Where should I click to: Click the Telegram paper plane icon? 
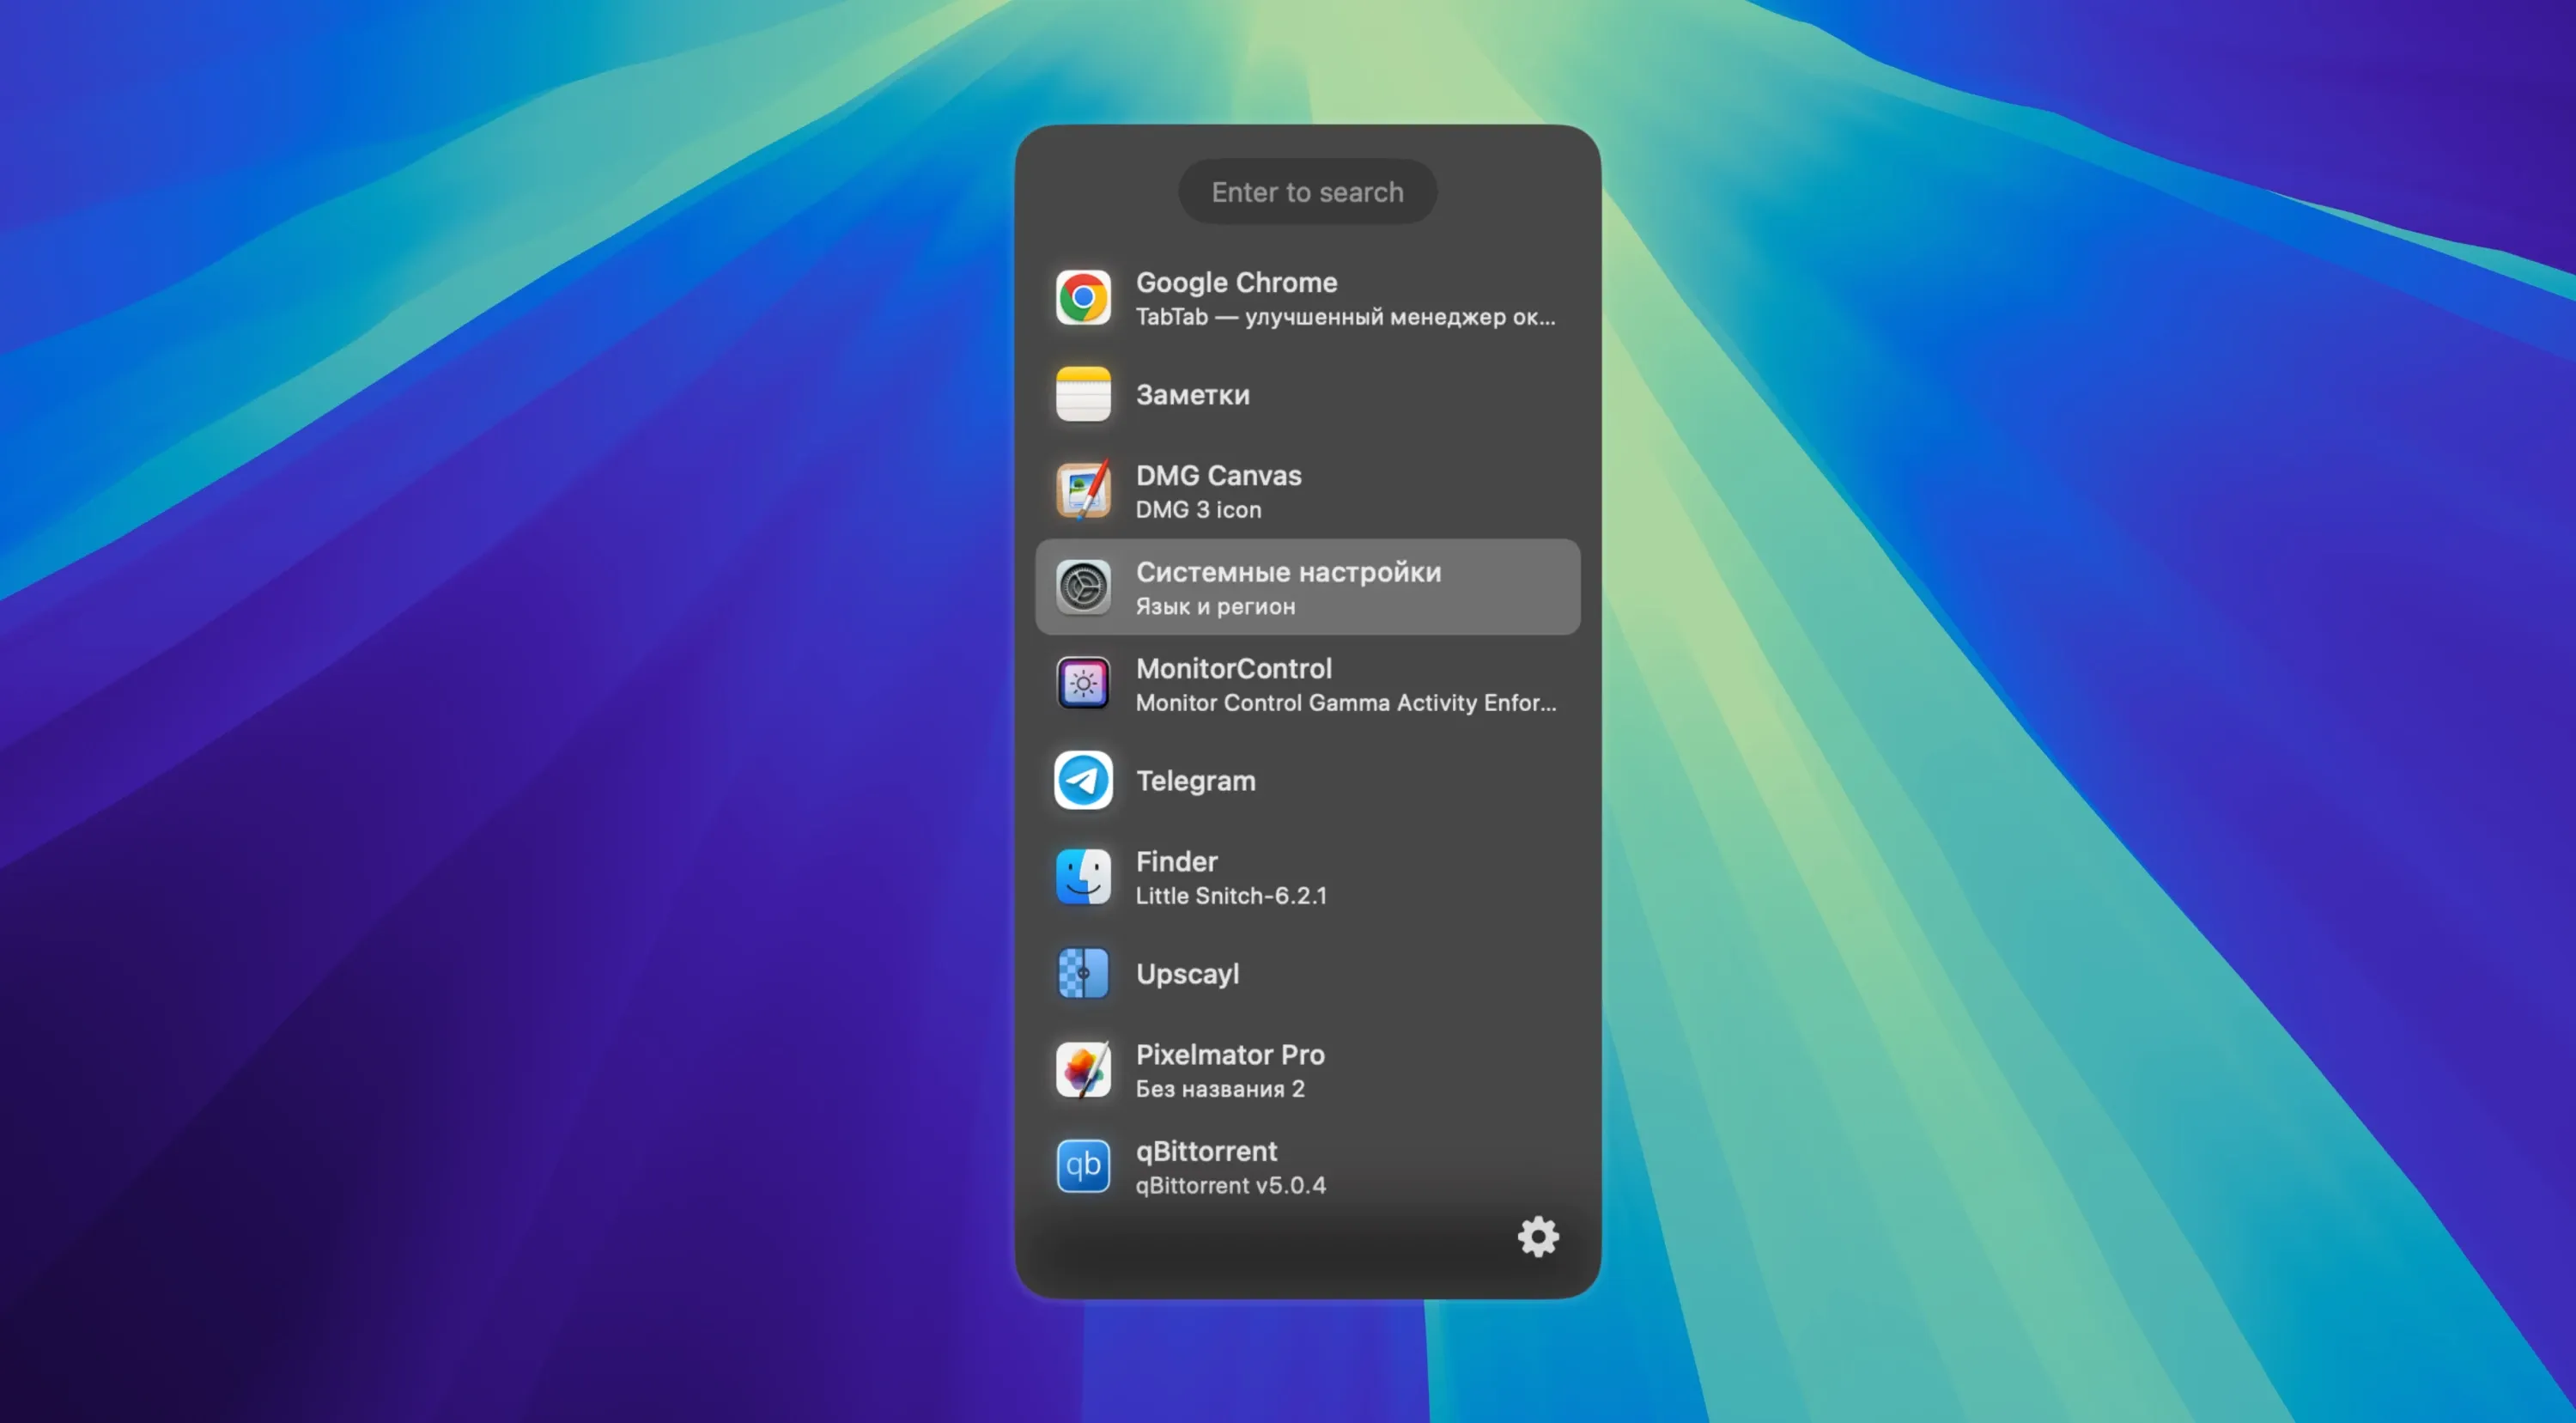tap(1083, 781)
